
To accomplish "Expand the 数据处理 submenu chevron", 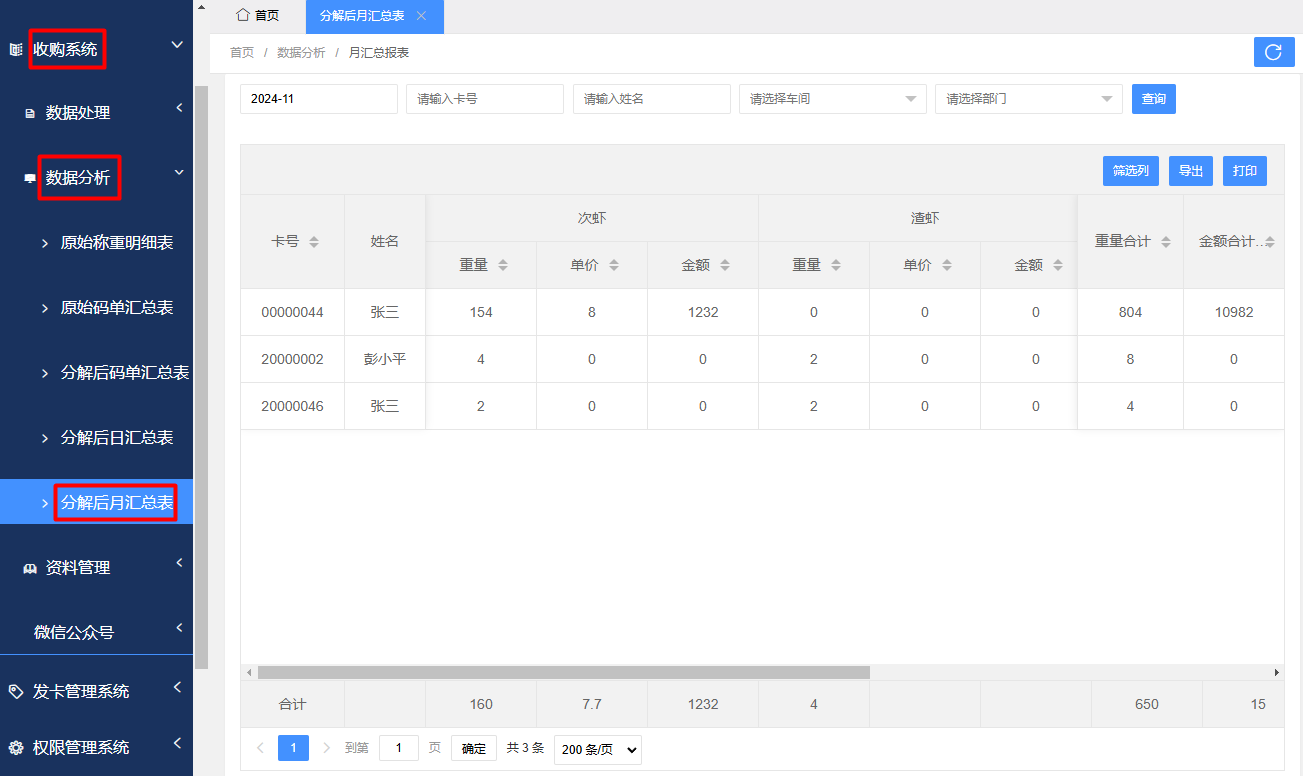I will 179,108.
